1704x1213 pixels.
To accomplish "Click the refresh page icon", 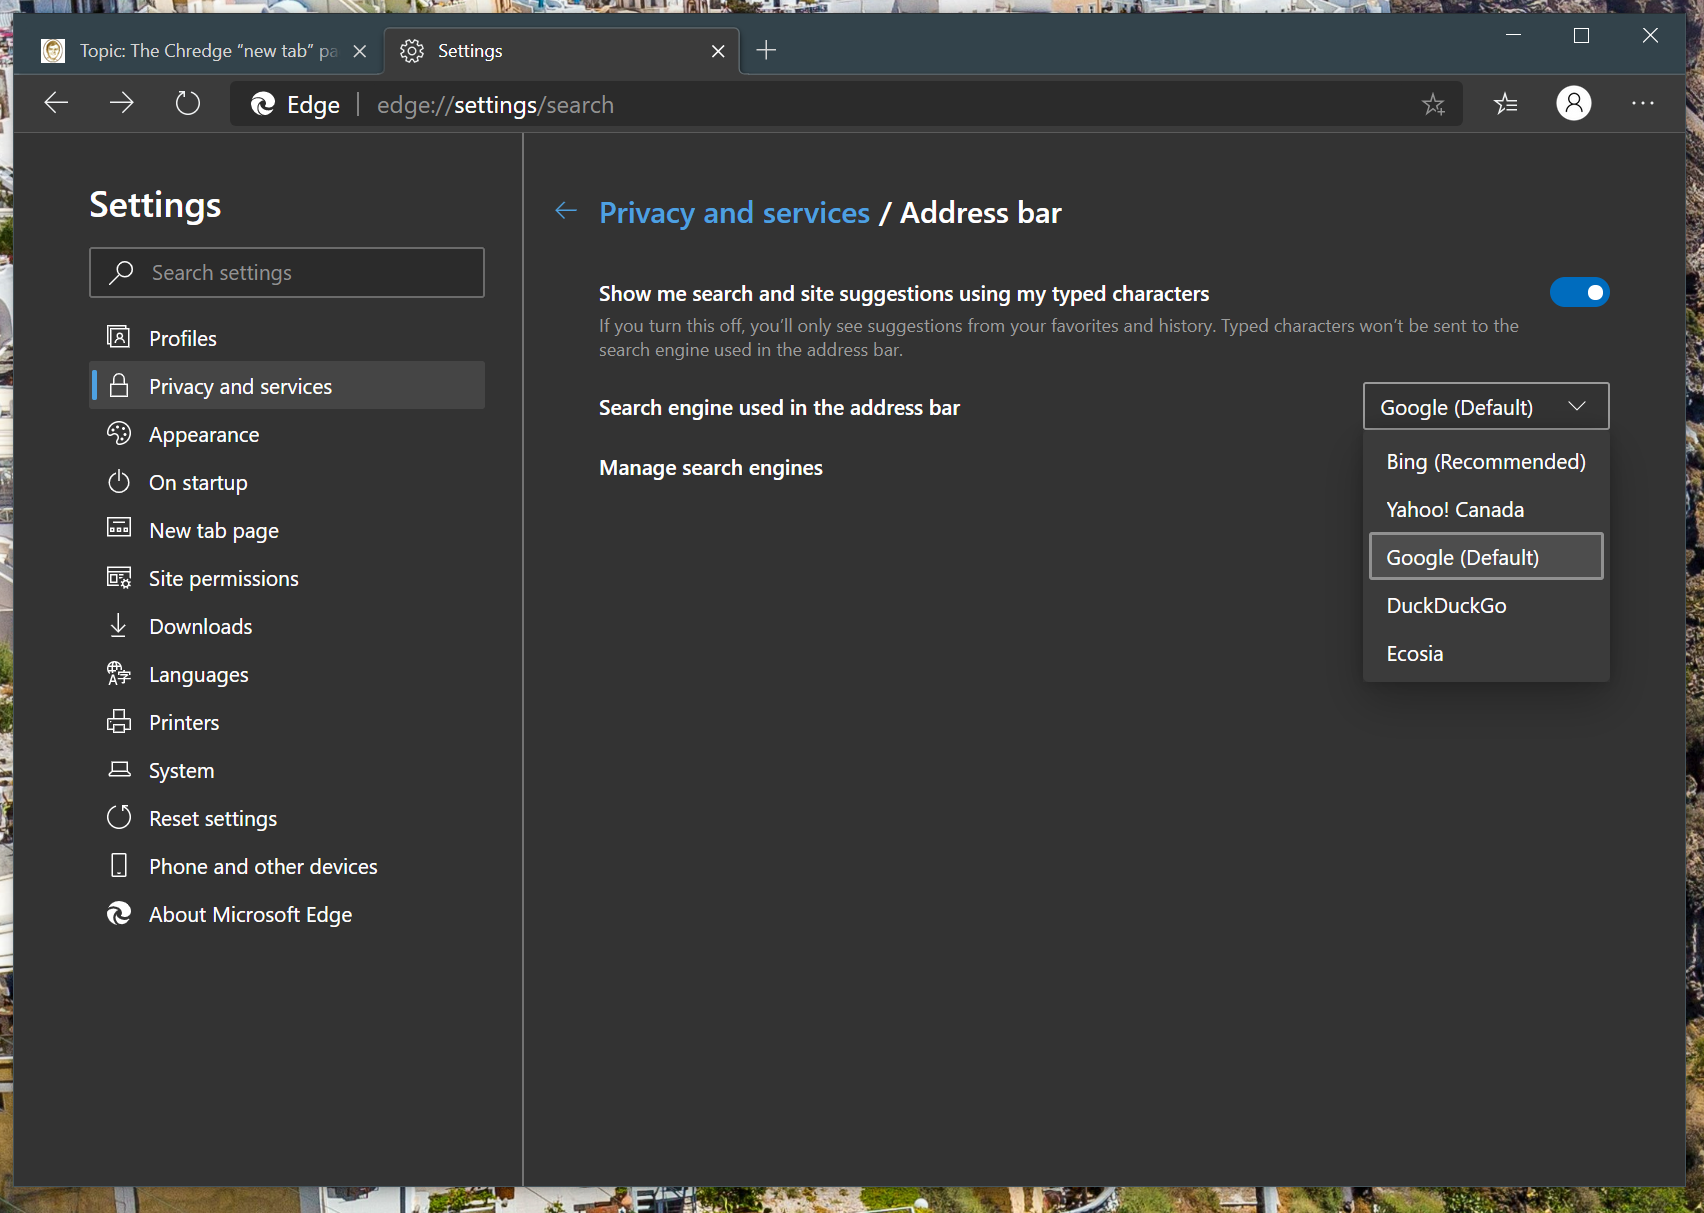I will point(188,103).
